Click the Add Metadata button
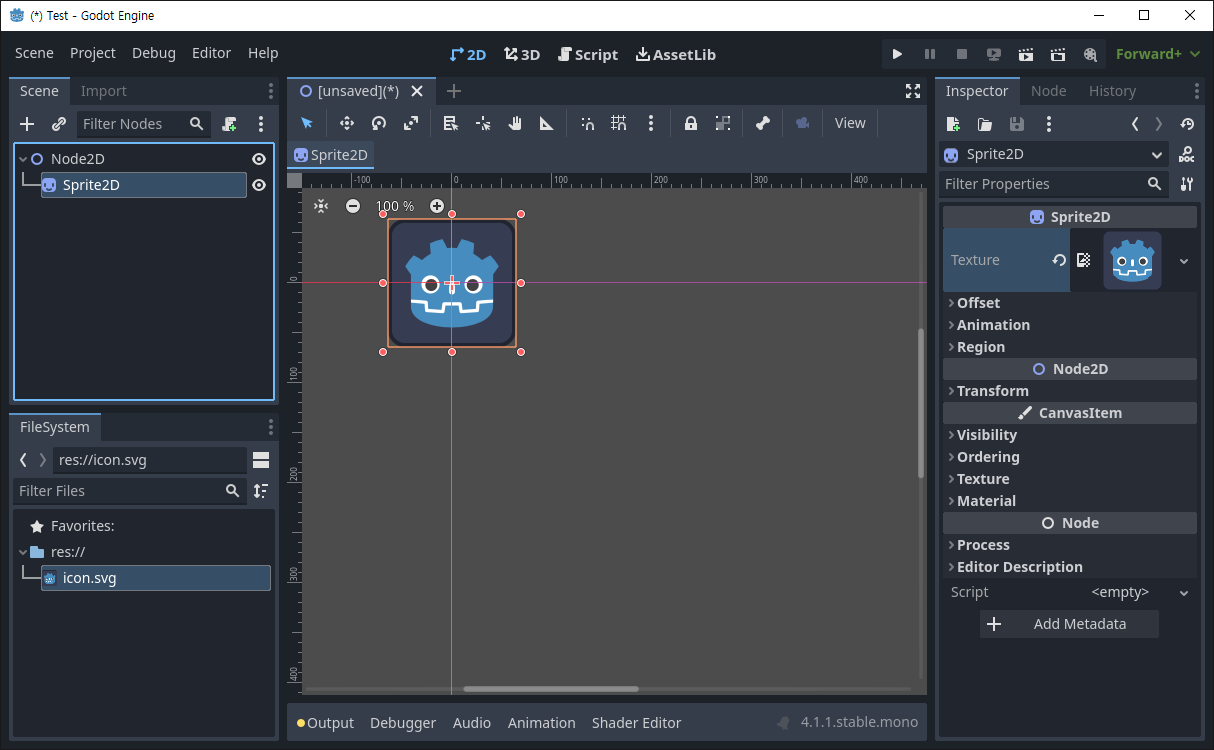1214x750 pixels. [1069, 624]
